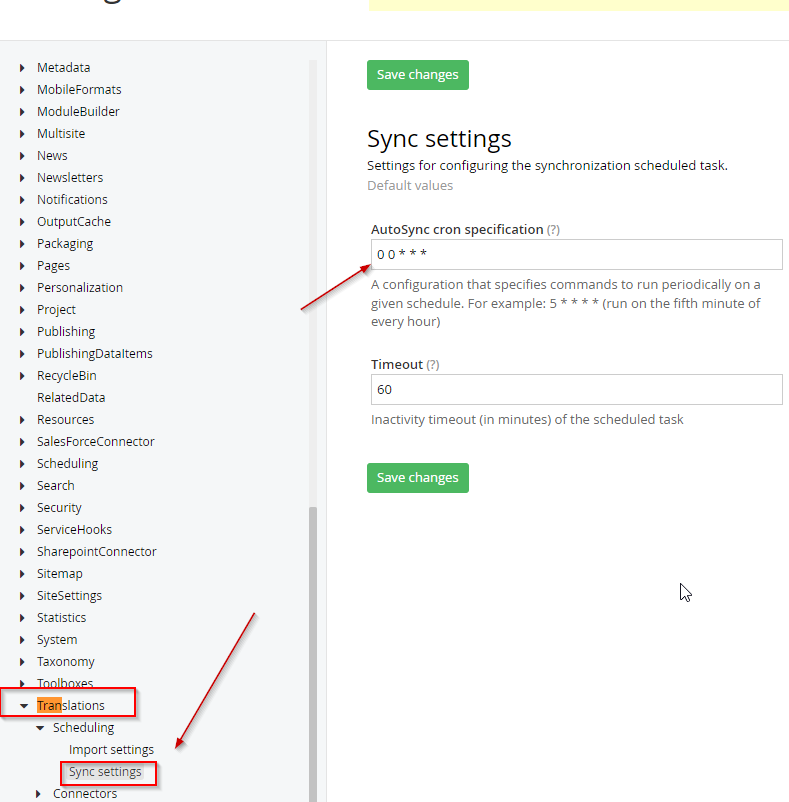Expand the ServiceHooks node arrow
This screenshot has height=802, width=789.
point(22,529)
